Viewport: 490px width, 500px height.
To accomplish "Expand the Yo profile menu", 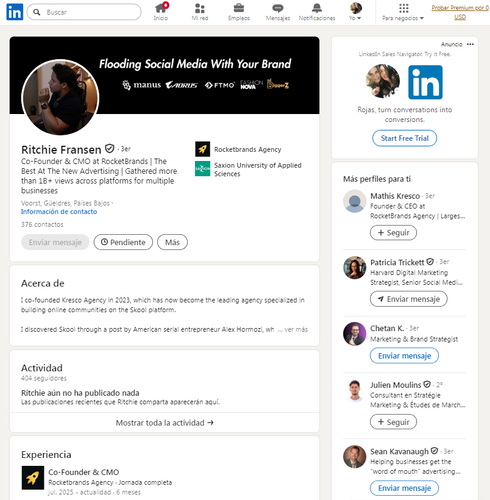I will (x=355, y=12).
